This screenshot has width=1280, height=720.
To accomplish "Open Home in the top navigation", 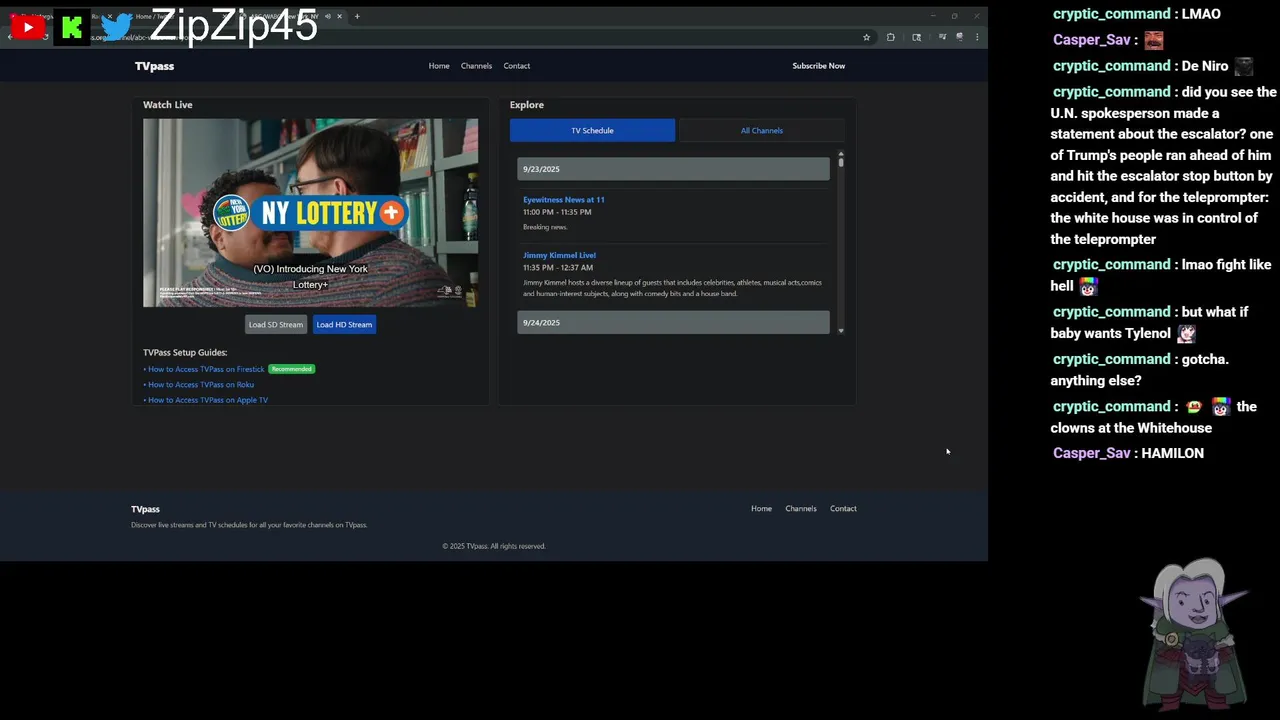I will click(439, 66).
